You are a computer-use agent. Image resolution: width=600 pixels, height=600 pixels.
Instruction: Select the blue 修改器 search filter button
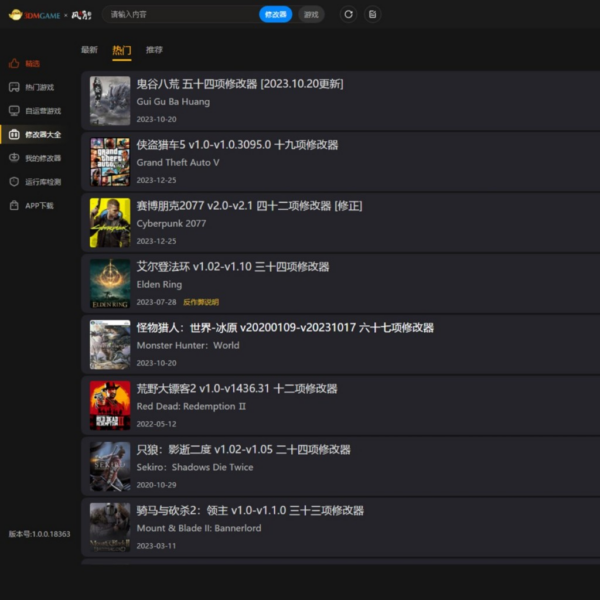(276, 15)
